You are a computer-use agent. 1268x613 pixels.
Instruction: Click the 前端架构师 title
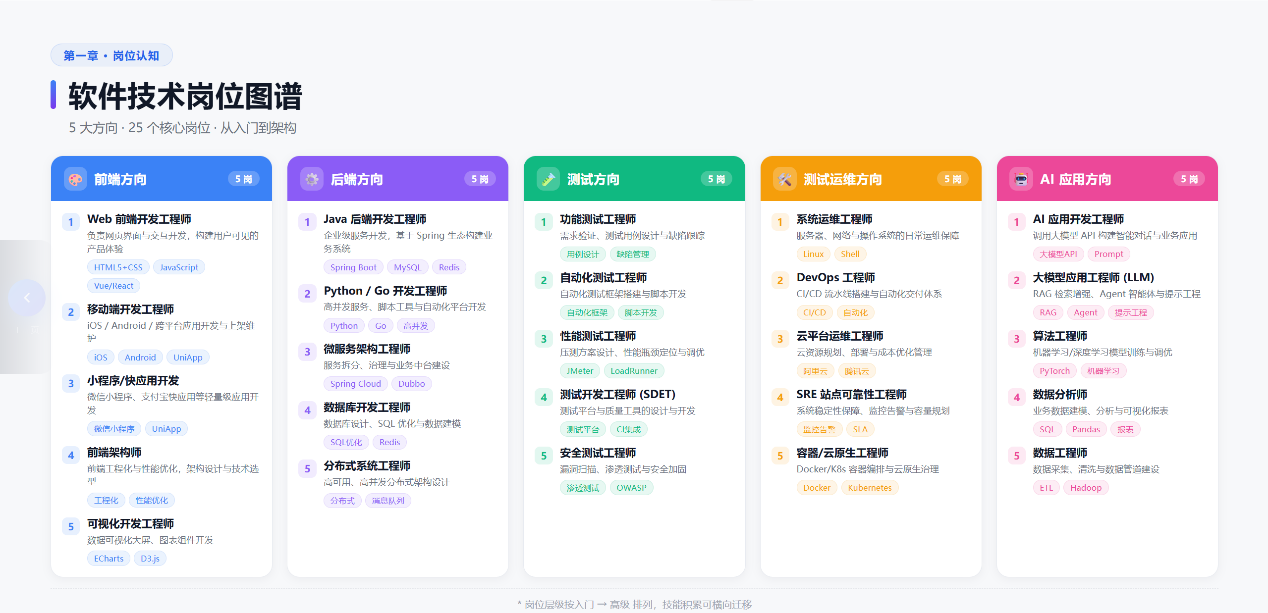coord(114,453)
